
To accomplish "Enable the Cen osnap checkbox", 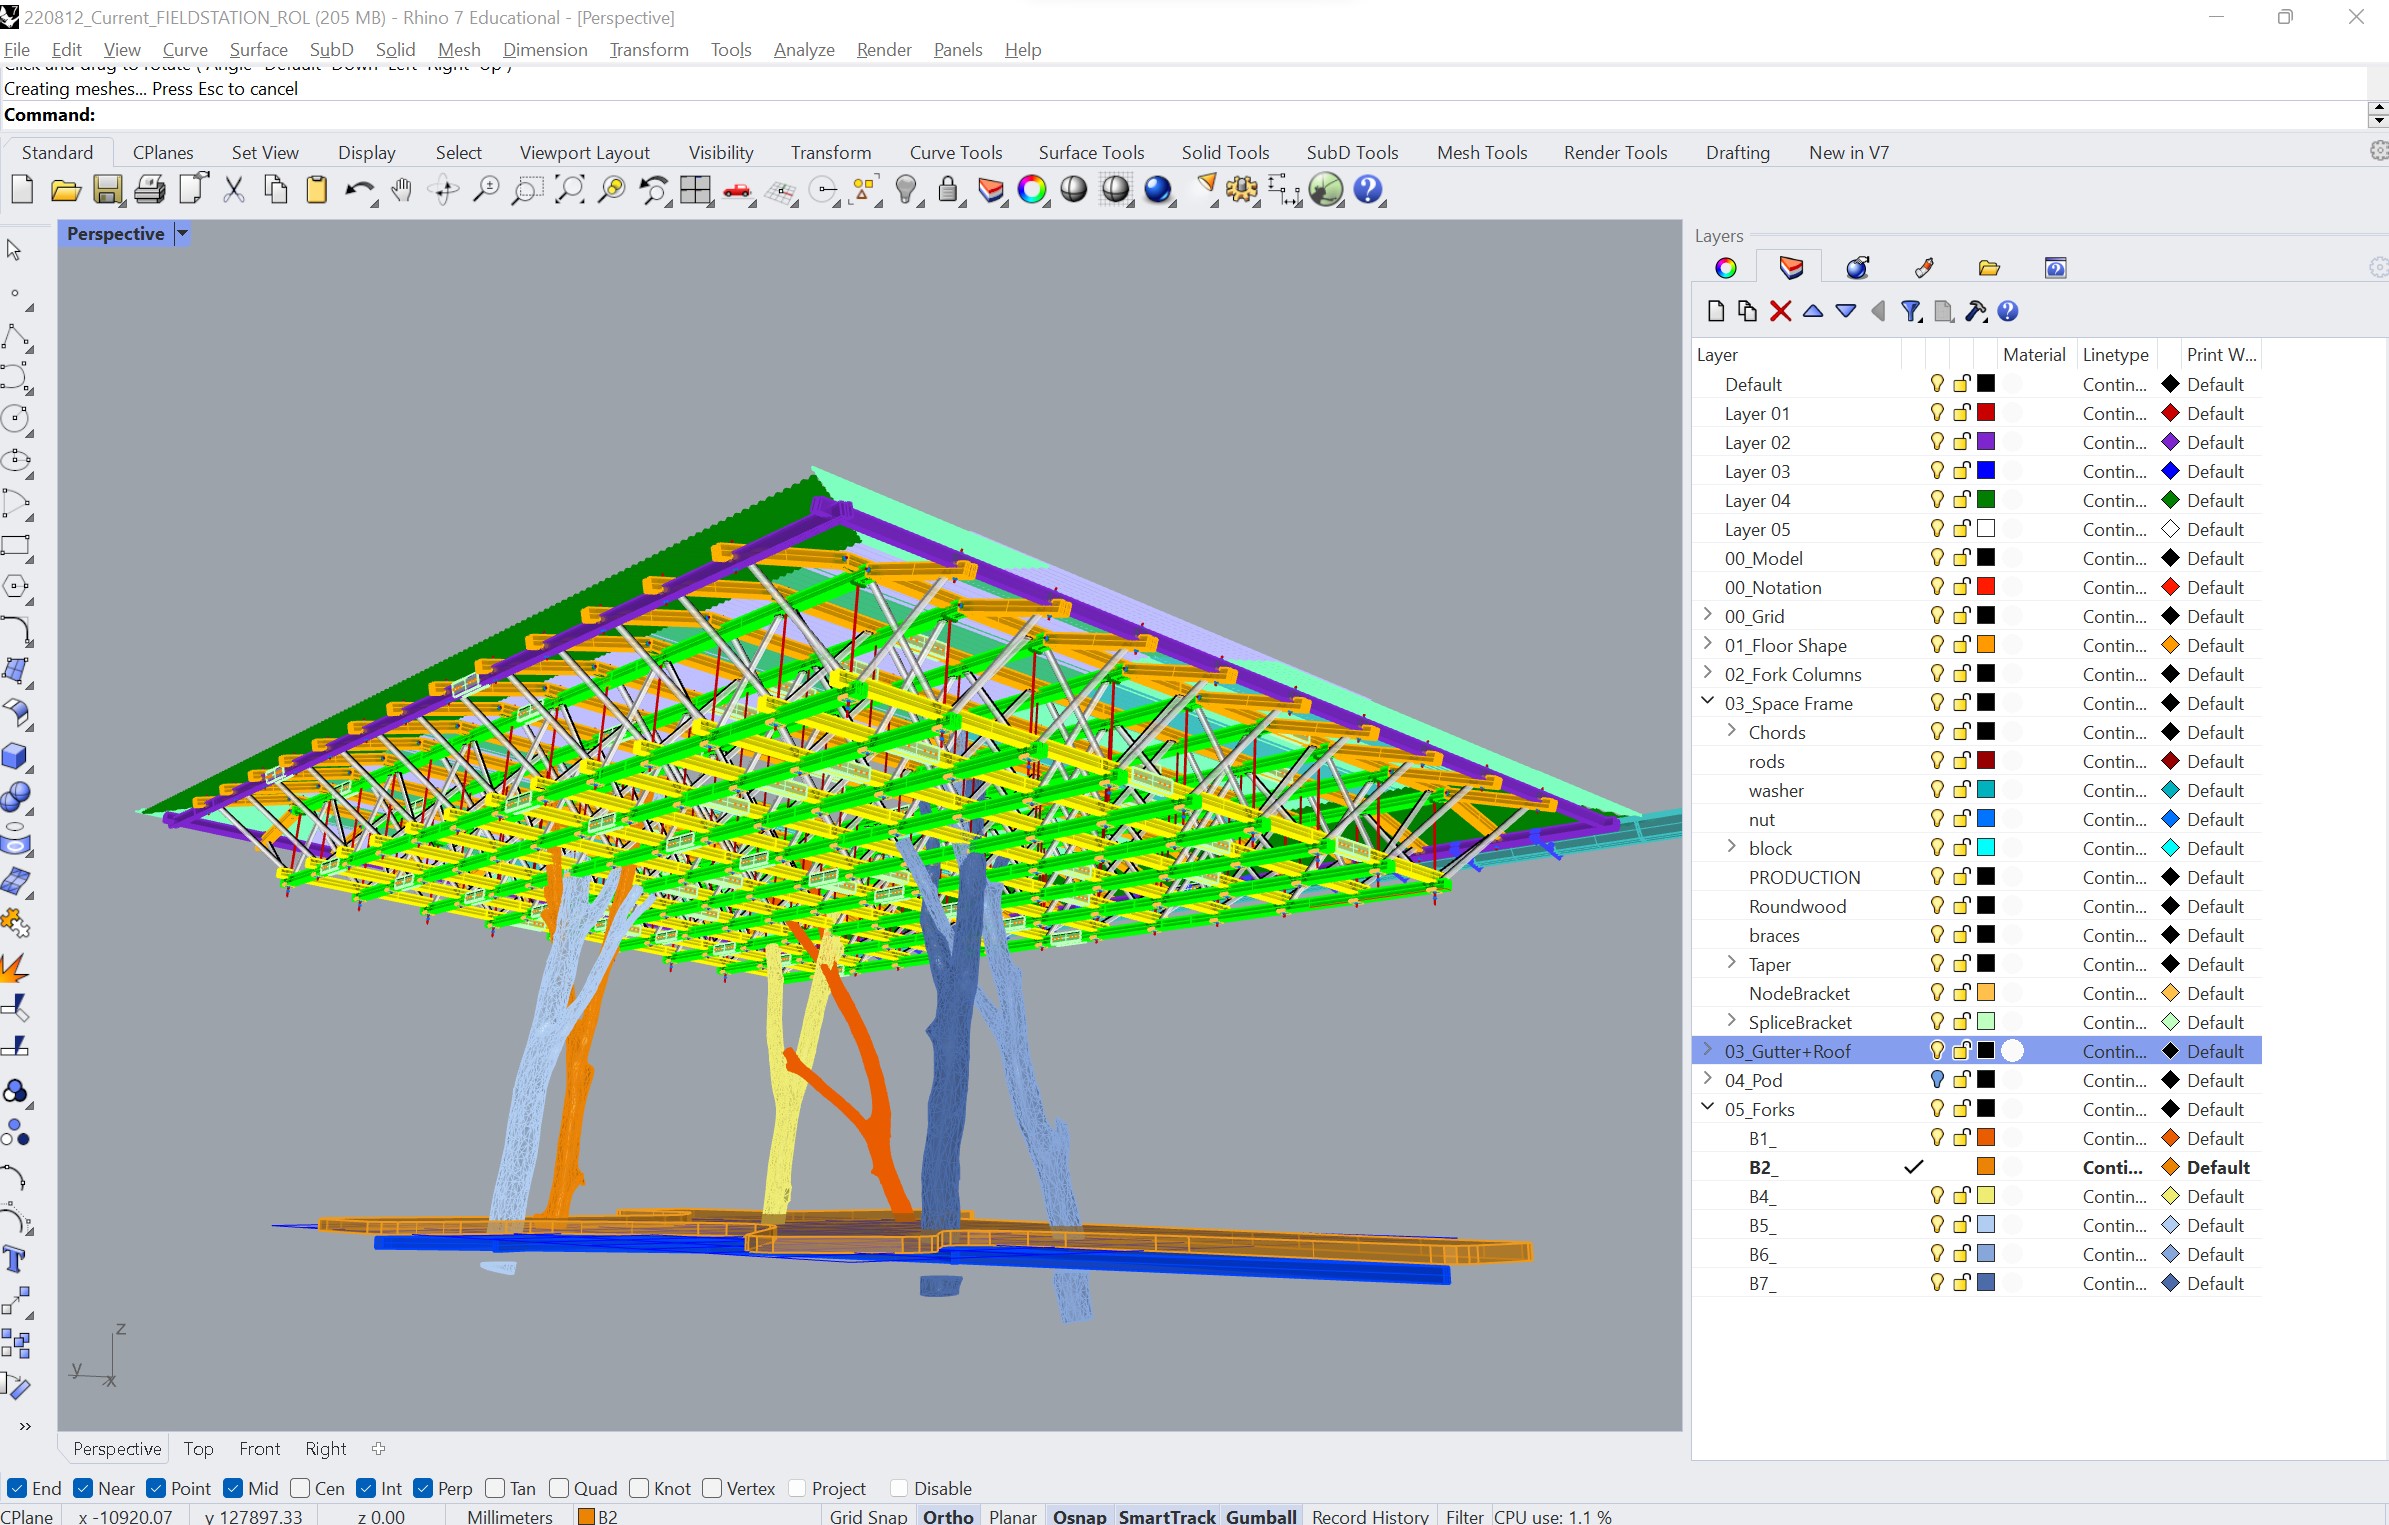I will [300, 1488].
